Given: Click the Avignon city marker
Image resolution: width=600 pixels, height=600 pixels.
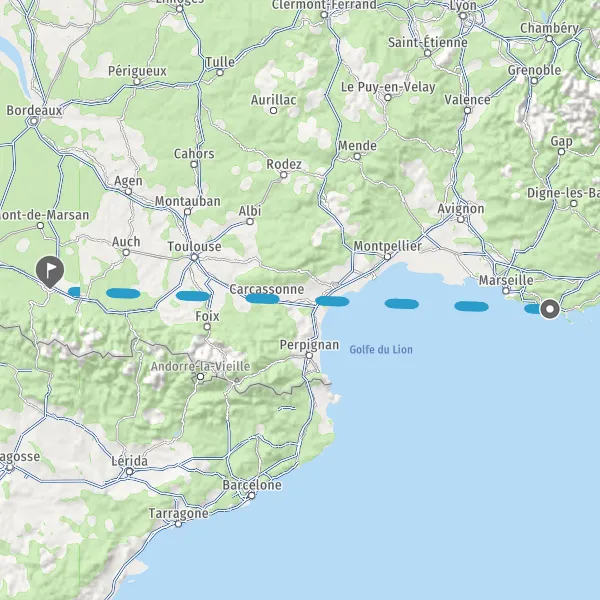Looking at the screenshot, I should click(461, 219).
